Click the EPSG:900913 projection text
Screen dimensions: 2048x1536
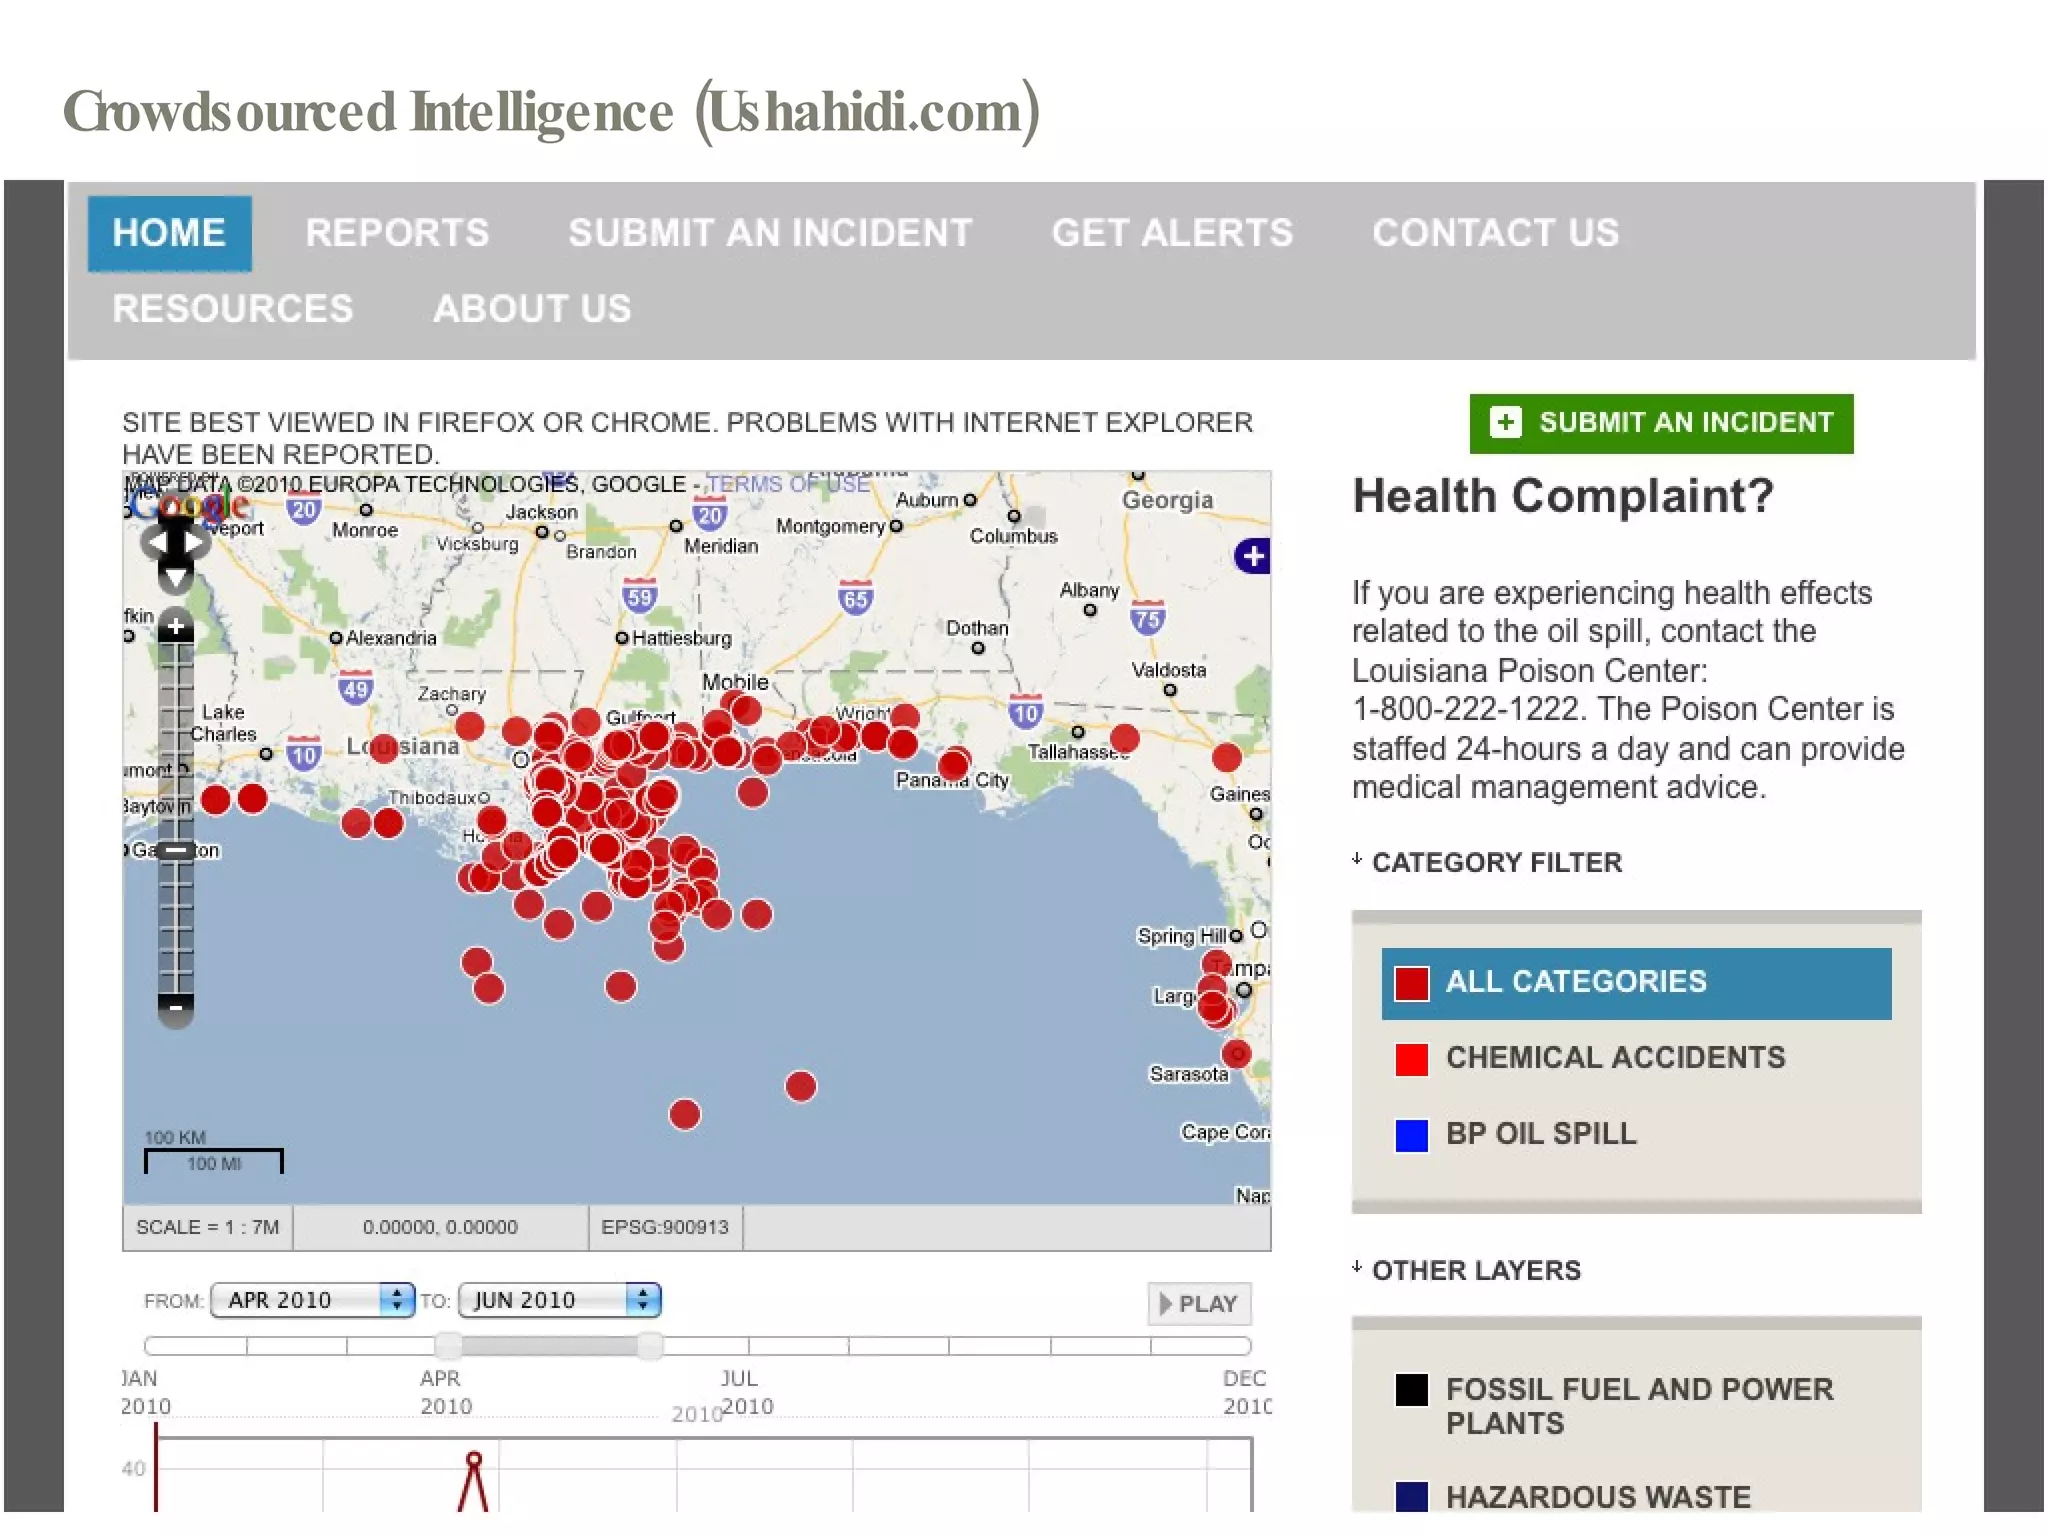(x=665, y=1227)
